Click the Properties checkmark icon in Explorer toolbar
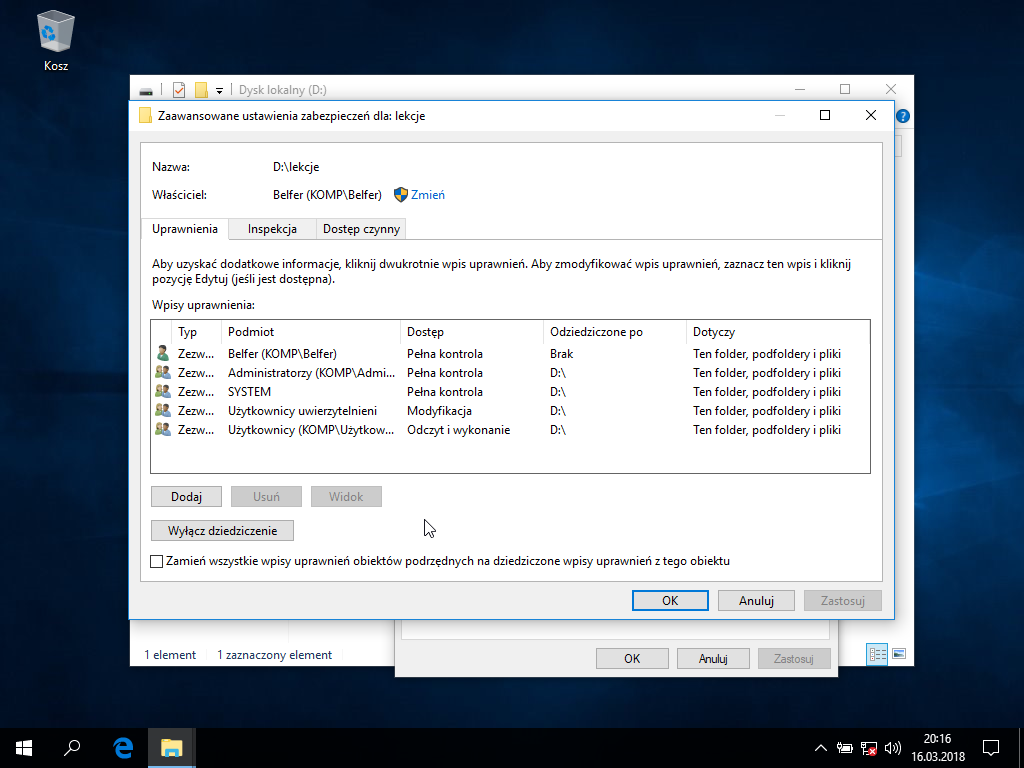Screen dimensions: 1024x768 tap(179, 89)
